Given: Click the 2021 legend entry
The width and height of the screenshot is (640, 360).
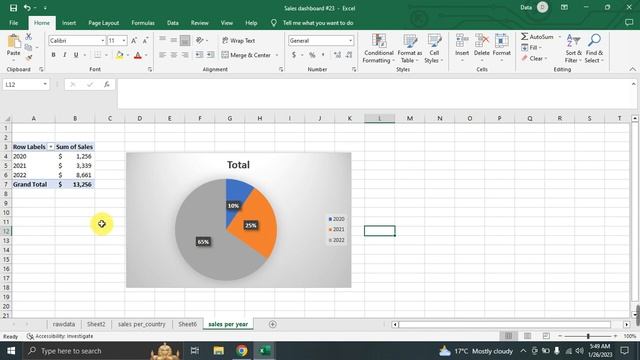Looking at the screenshot, I should point(337,229).
